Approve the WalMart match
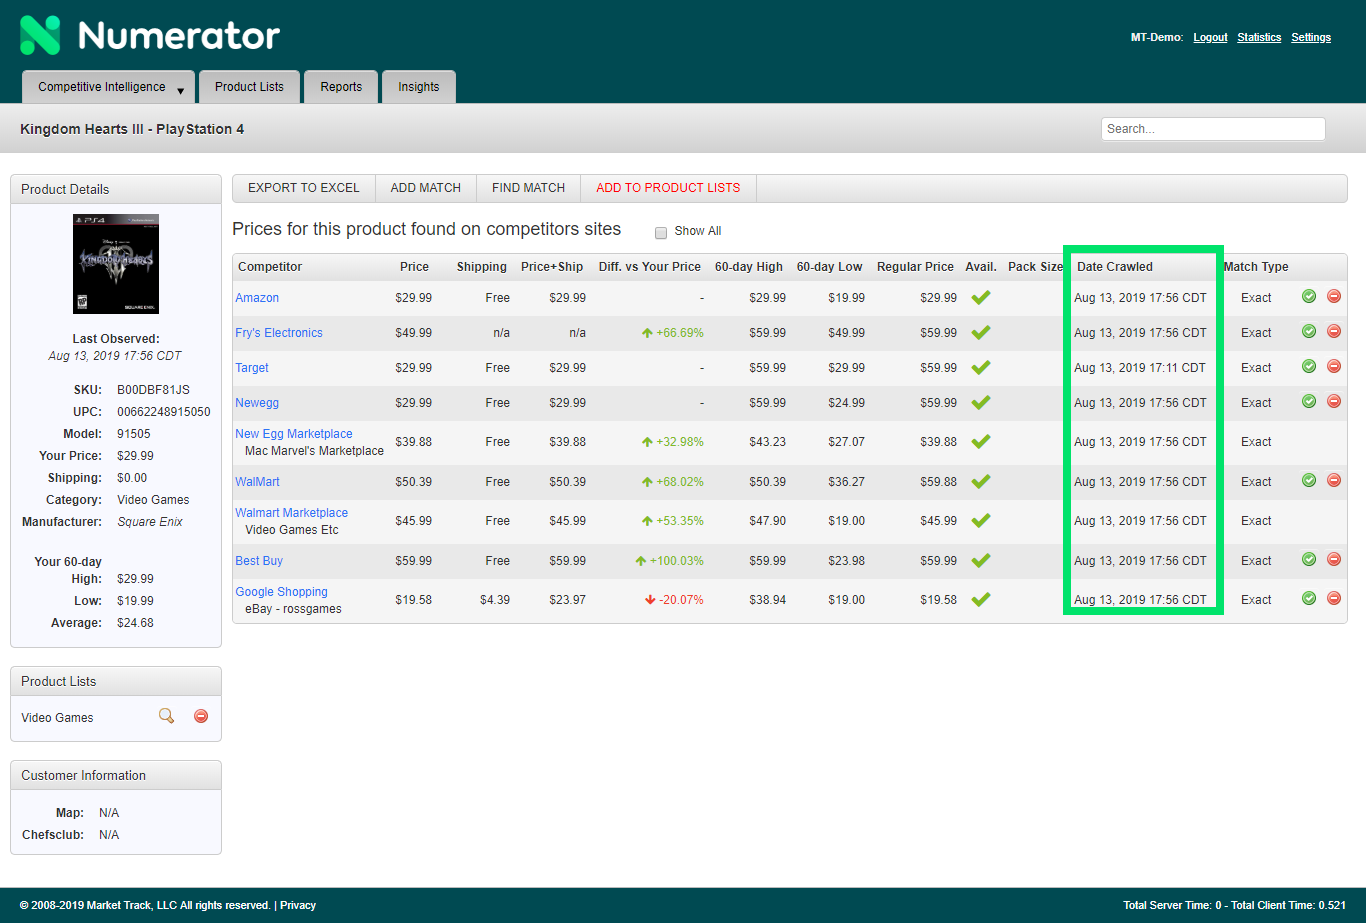This screenshot has height=923, width=1366. (1308, 480)
